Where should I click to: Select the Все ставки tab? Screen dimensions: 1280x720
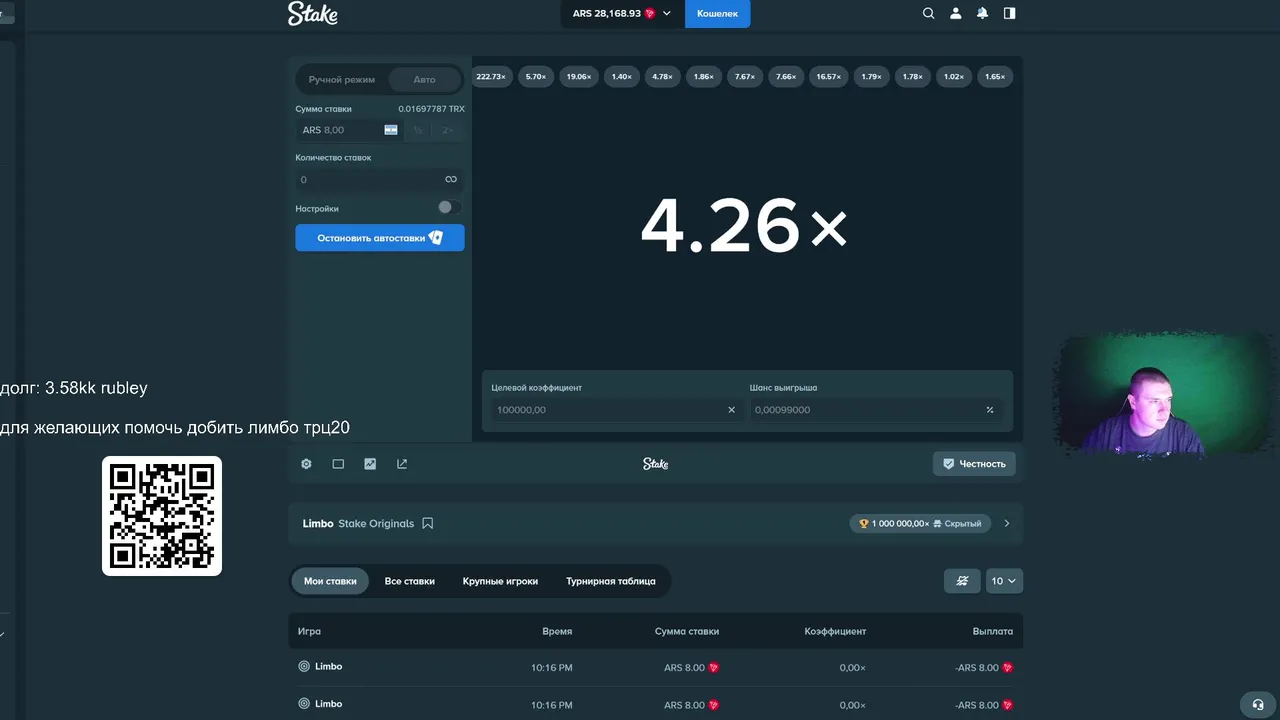(x=410, y=581)
